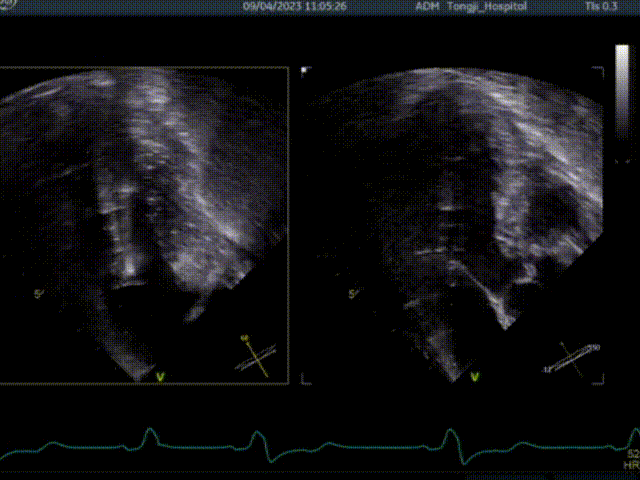This screenshot has width=640, height=480.
Task: Click the green V marker under left image
Action: point(161,377)
